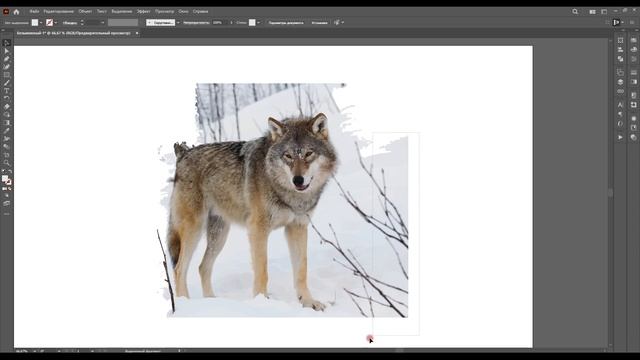Image resolution: width=640 pixels, height=360 pixels.
Task: Select the Eraser tool
Action: coord(7,107)
